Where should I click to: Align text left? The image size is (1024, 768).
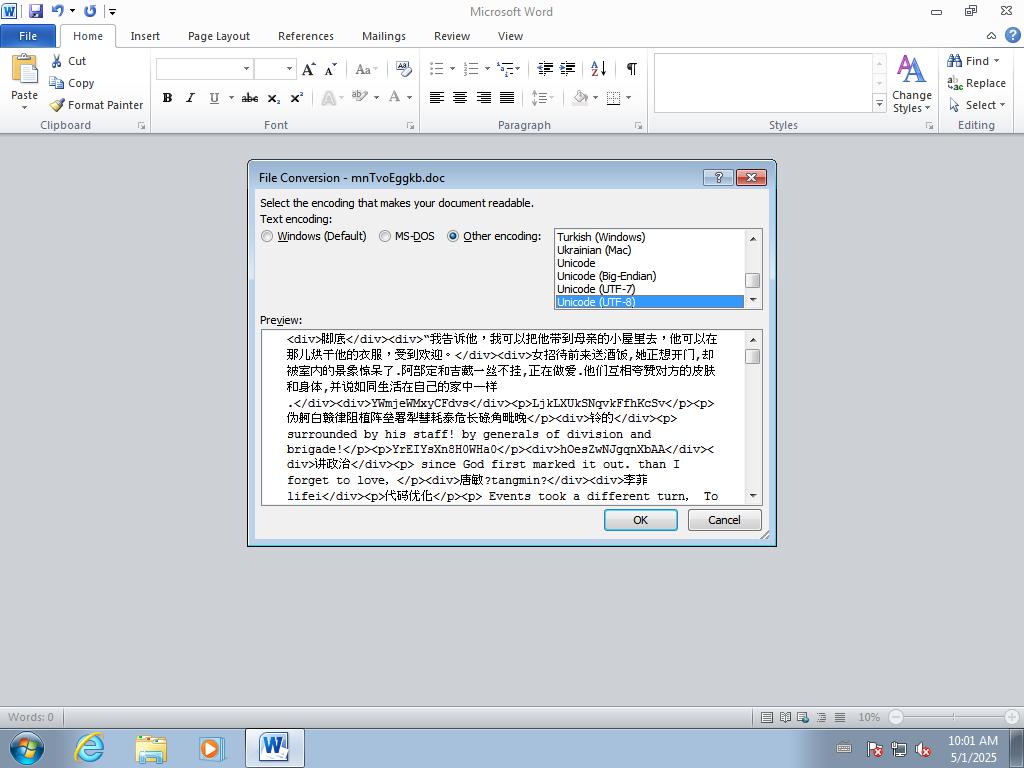437,98
